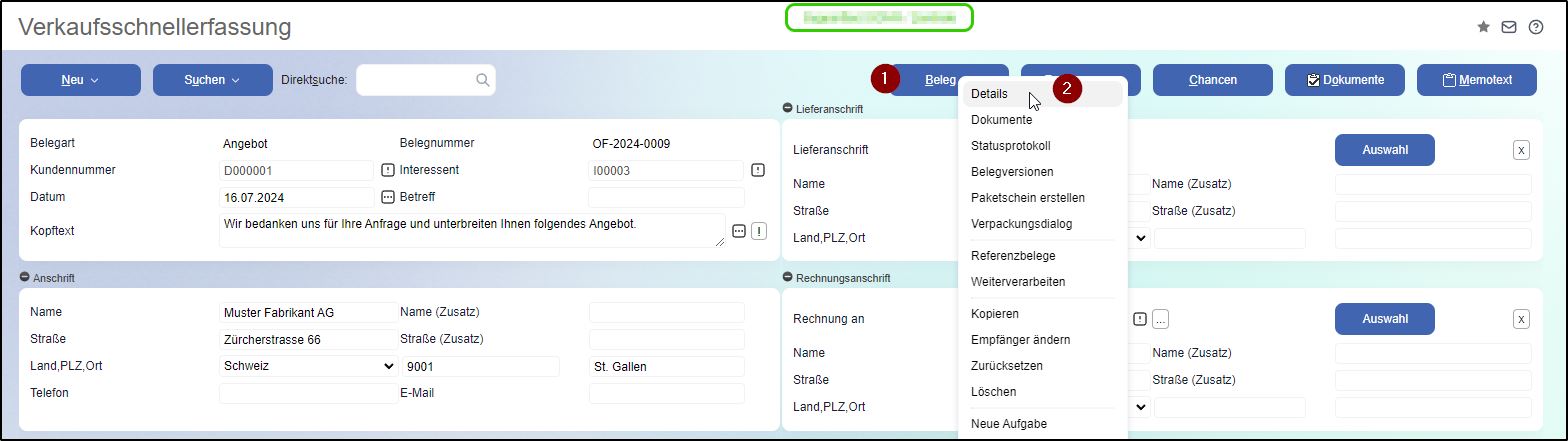Viewport: 1568px width, 441px height.
Task: Select Details from the Beleg menu
Action: click(x=990, y=94)
